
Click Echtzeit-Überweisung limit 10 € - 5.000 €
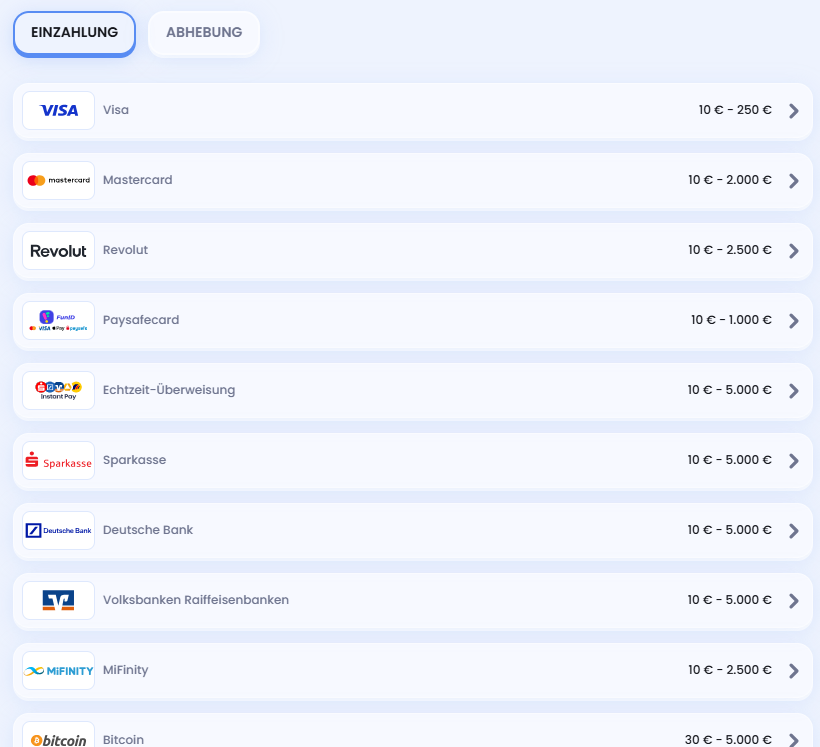(x=730, y=390)
